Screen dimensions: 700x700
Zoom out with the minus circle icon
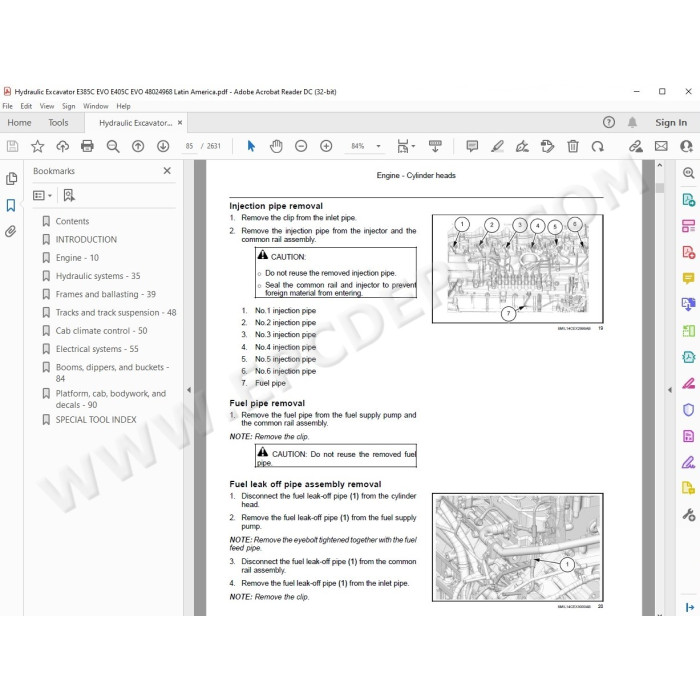[301, 146]
